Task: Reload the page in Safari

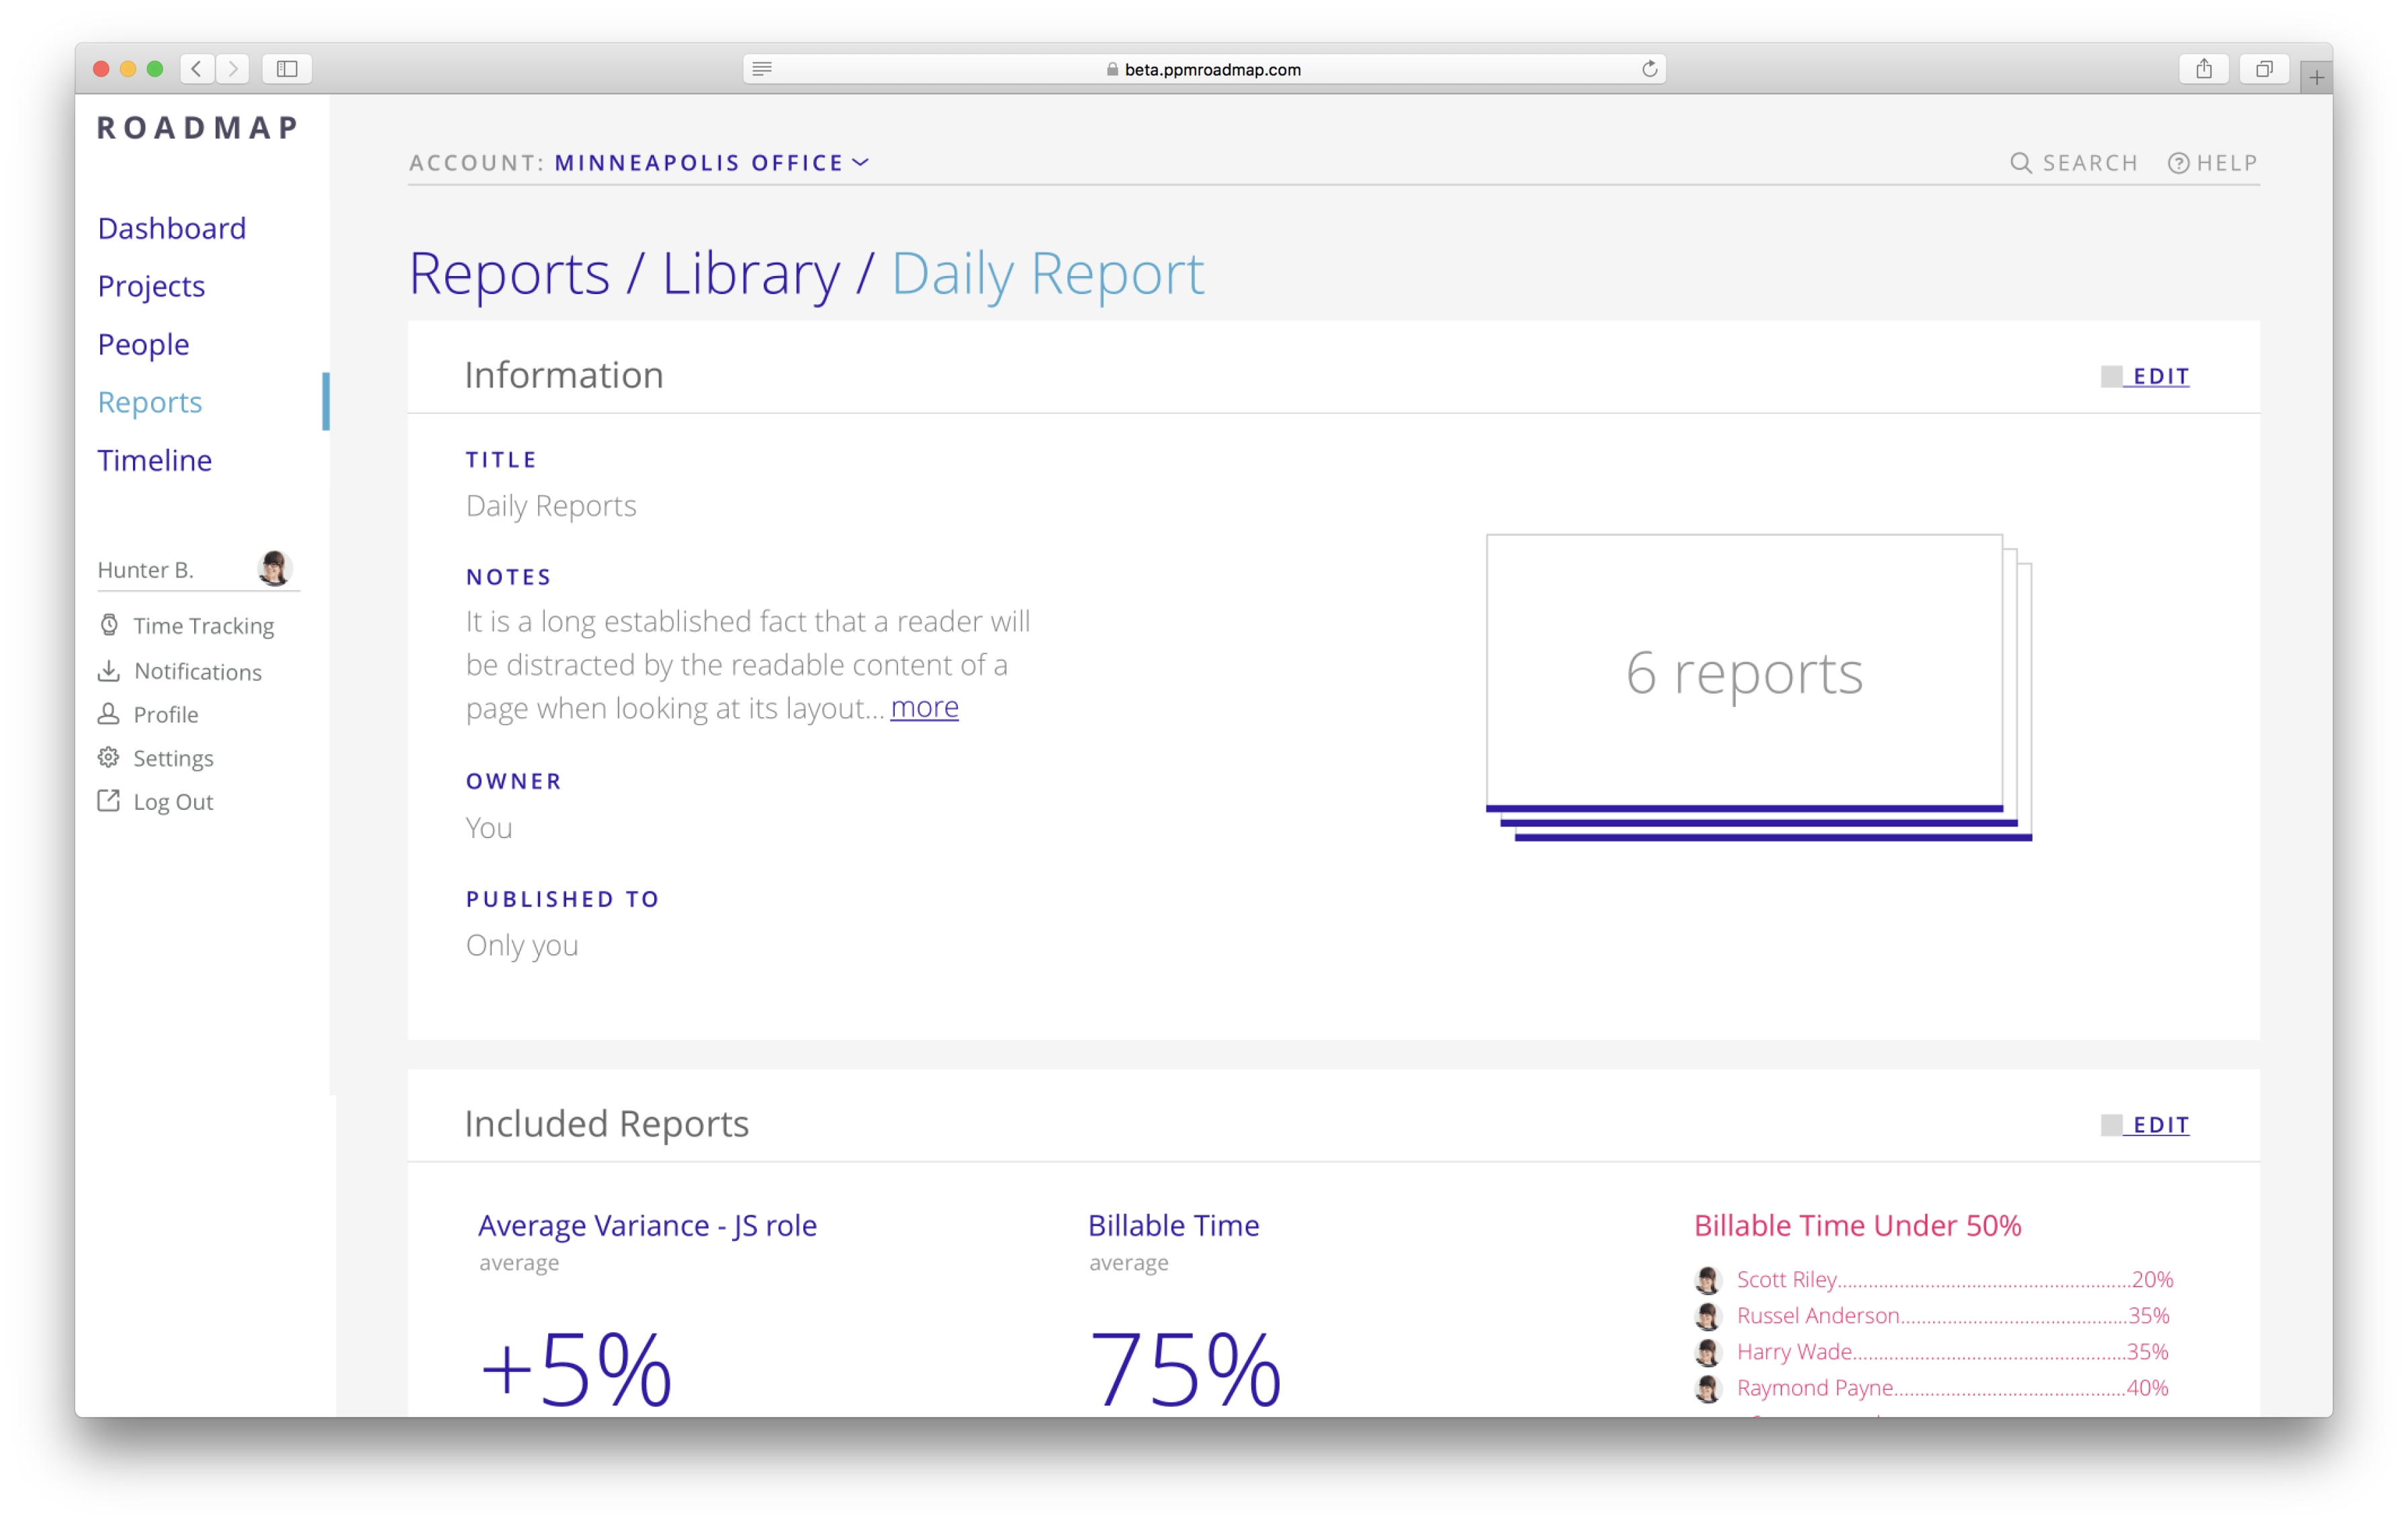Action: point(1649,69)
